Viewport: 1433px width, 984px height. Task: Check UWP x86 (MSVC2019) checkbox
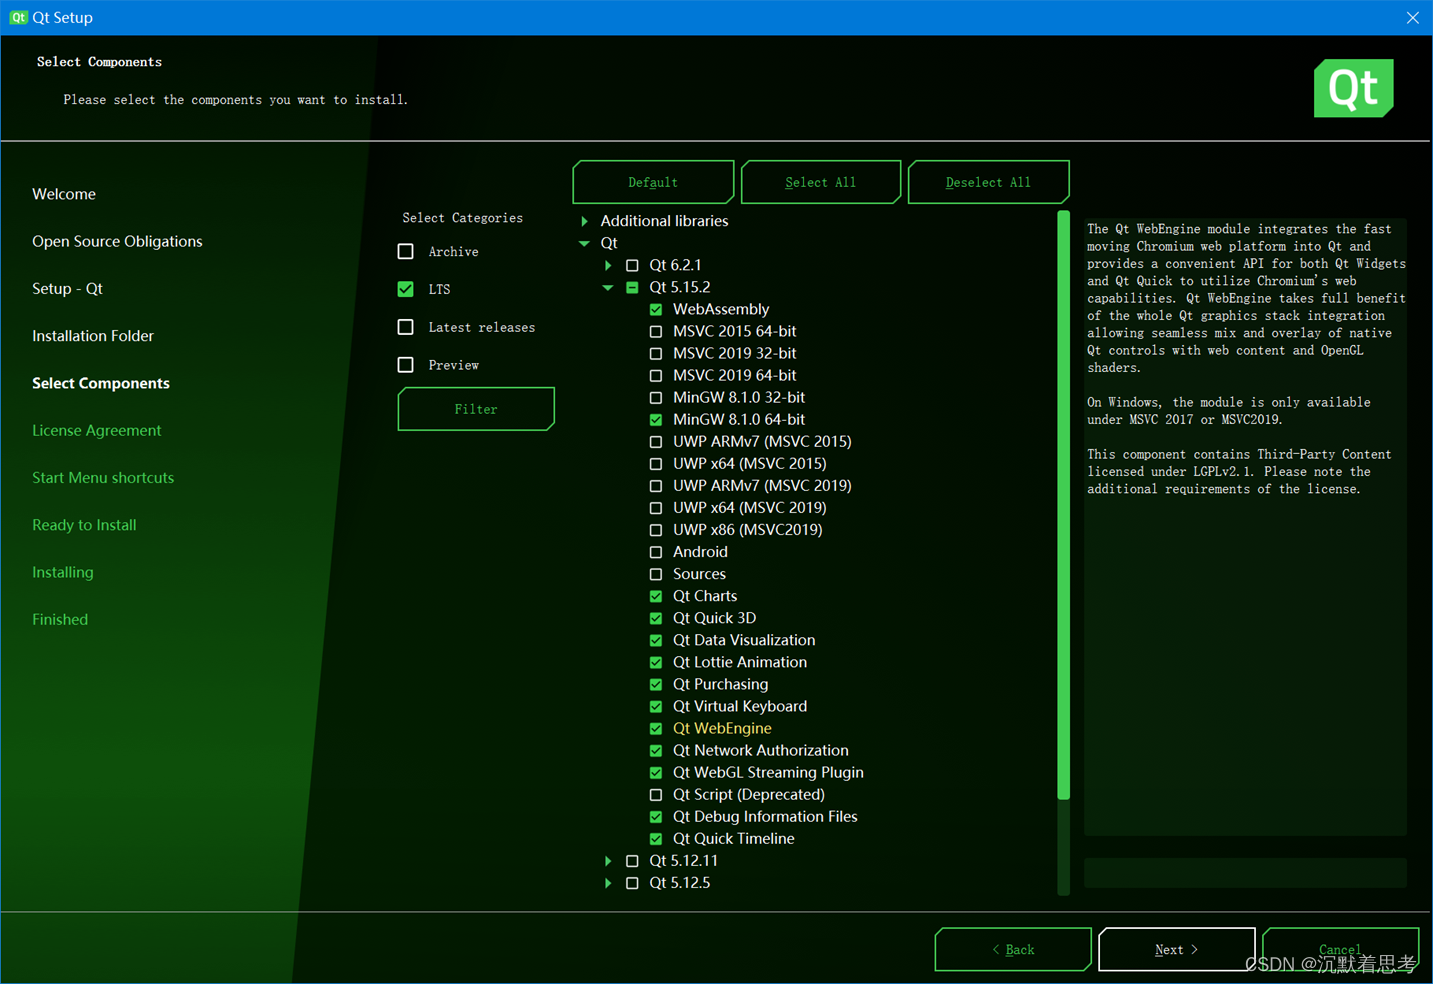[656, 529]
